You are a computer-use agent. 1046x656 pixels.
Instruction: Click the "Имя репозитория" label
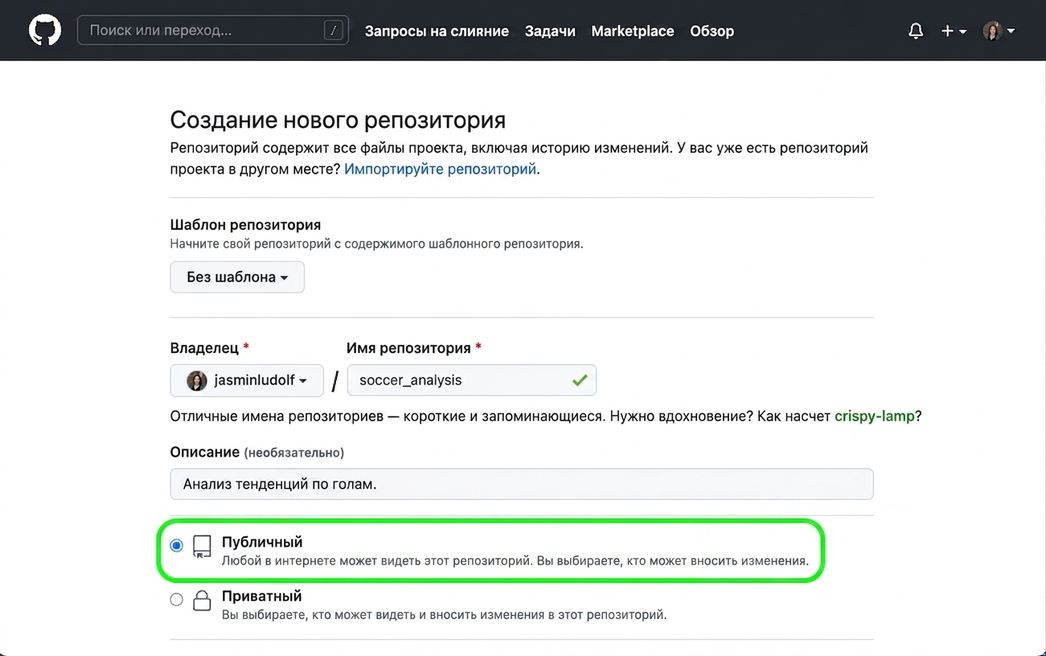(x=408, y=348)
